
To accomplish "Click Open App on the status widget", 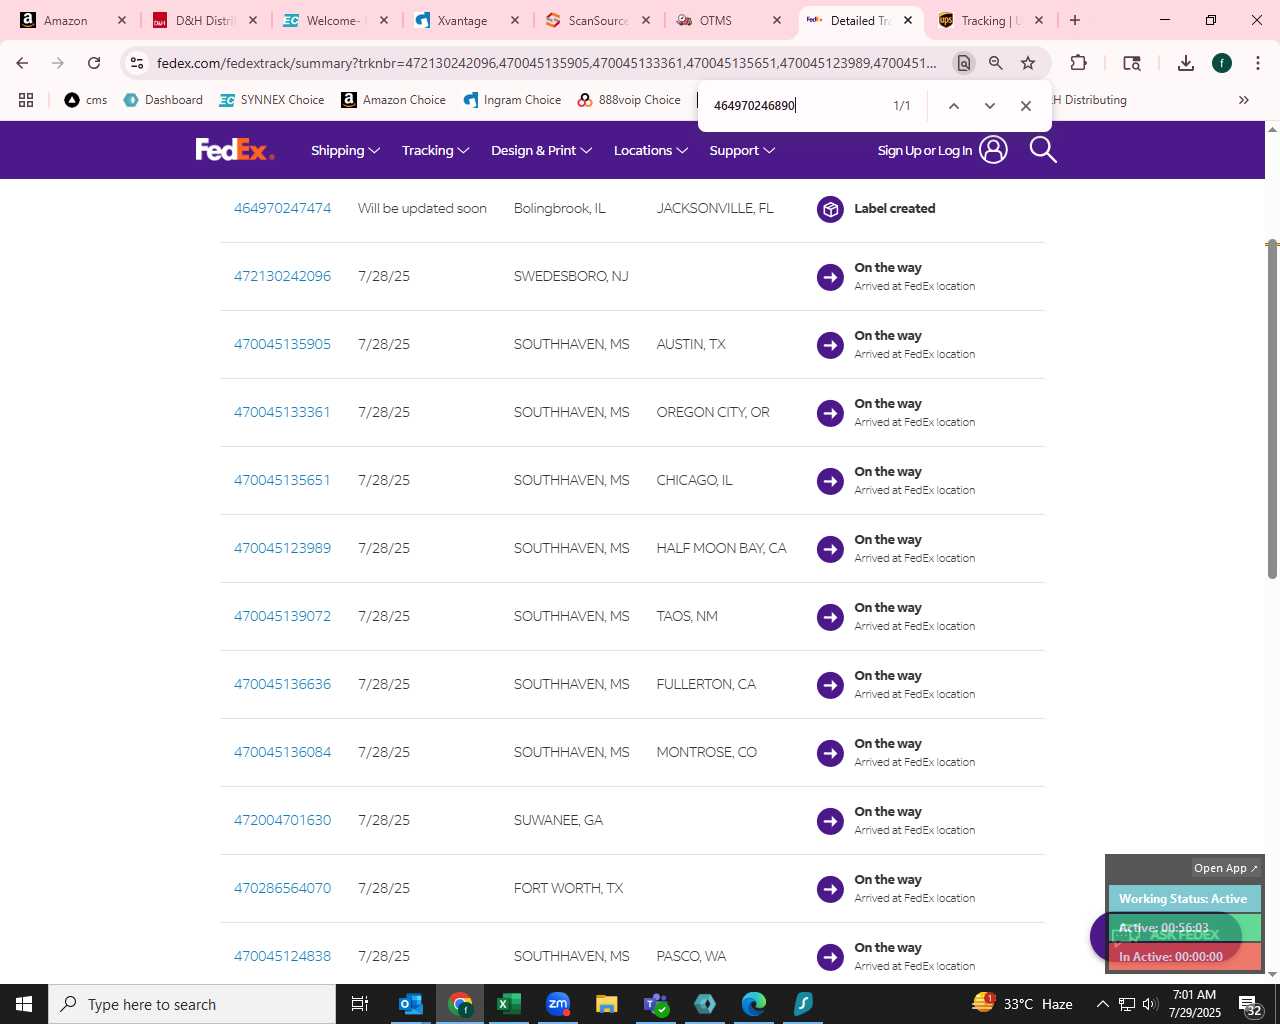I will pos(1225,868).
